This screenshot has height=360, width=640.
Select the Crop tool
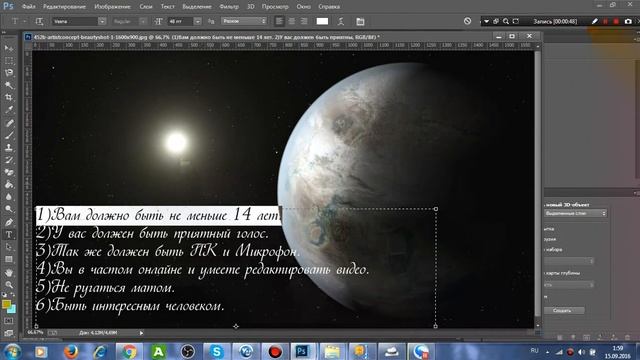tap(9, 98)
